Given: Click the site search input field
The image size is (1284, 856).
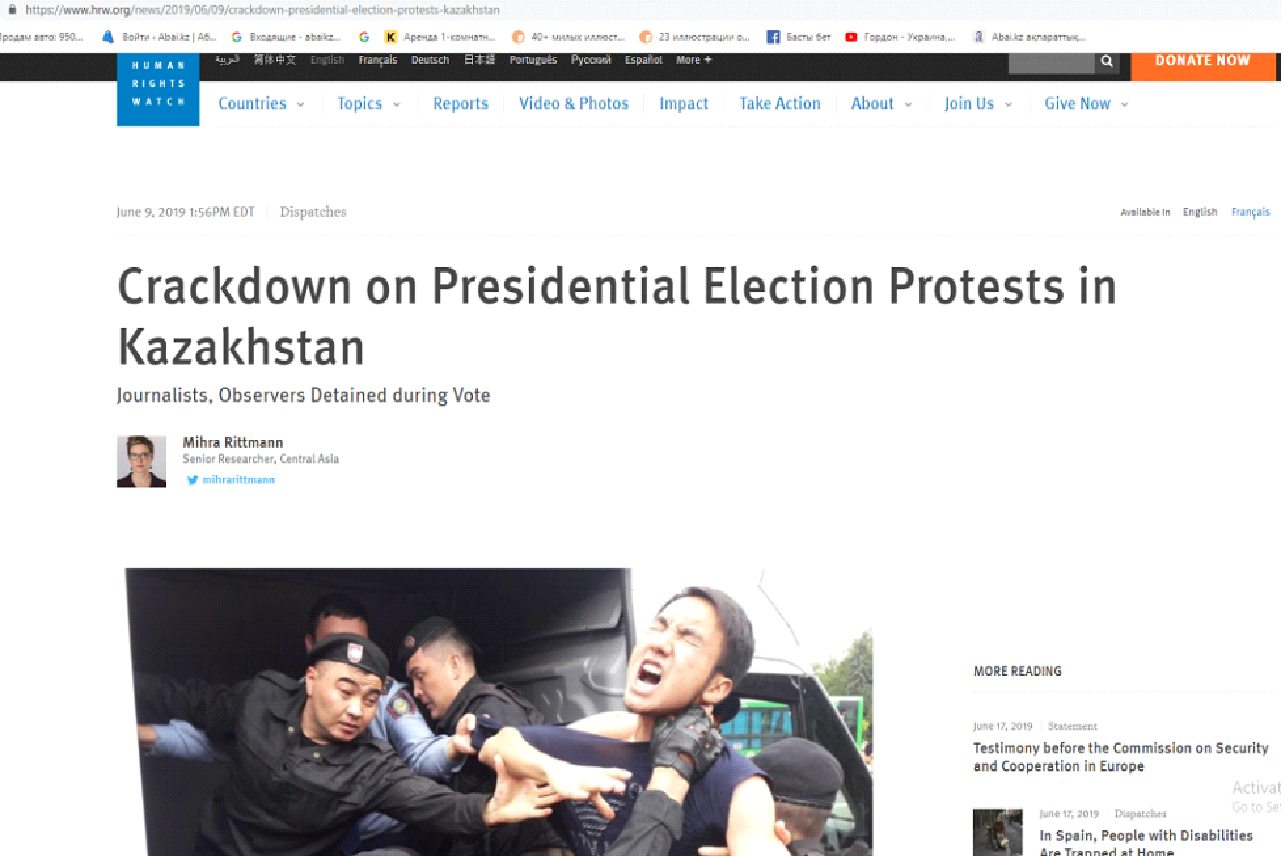Looking at the screenshot, I should tap(1052, 62).
